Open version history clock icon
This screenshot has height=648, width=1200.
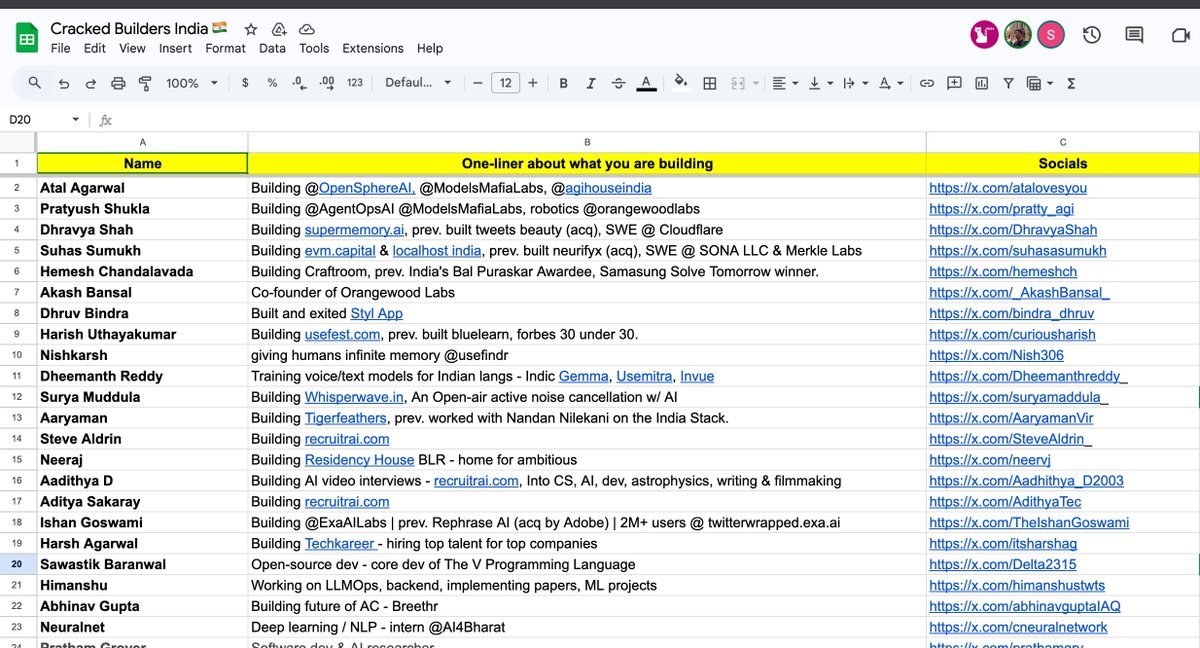(x=1092, y=35)
